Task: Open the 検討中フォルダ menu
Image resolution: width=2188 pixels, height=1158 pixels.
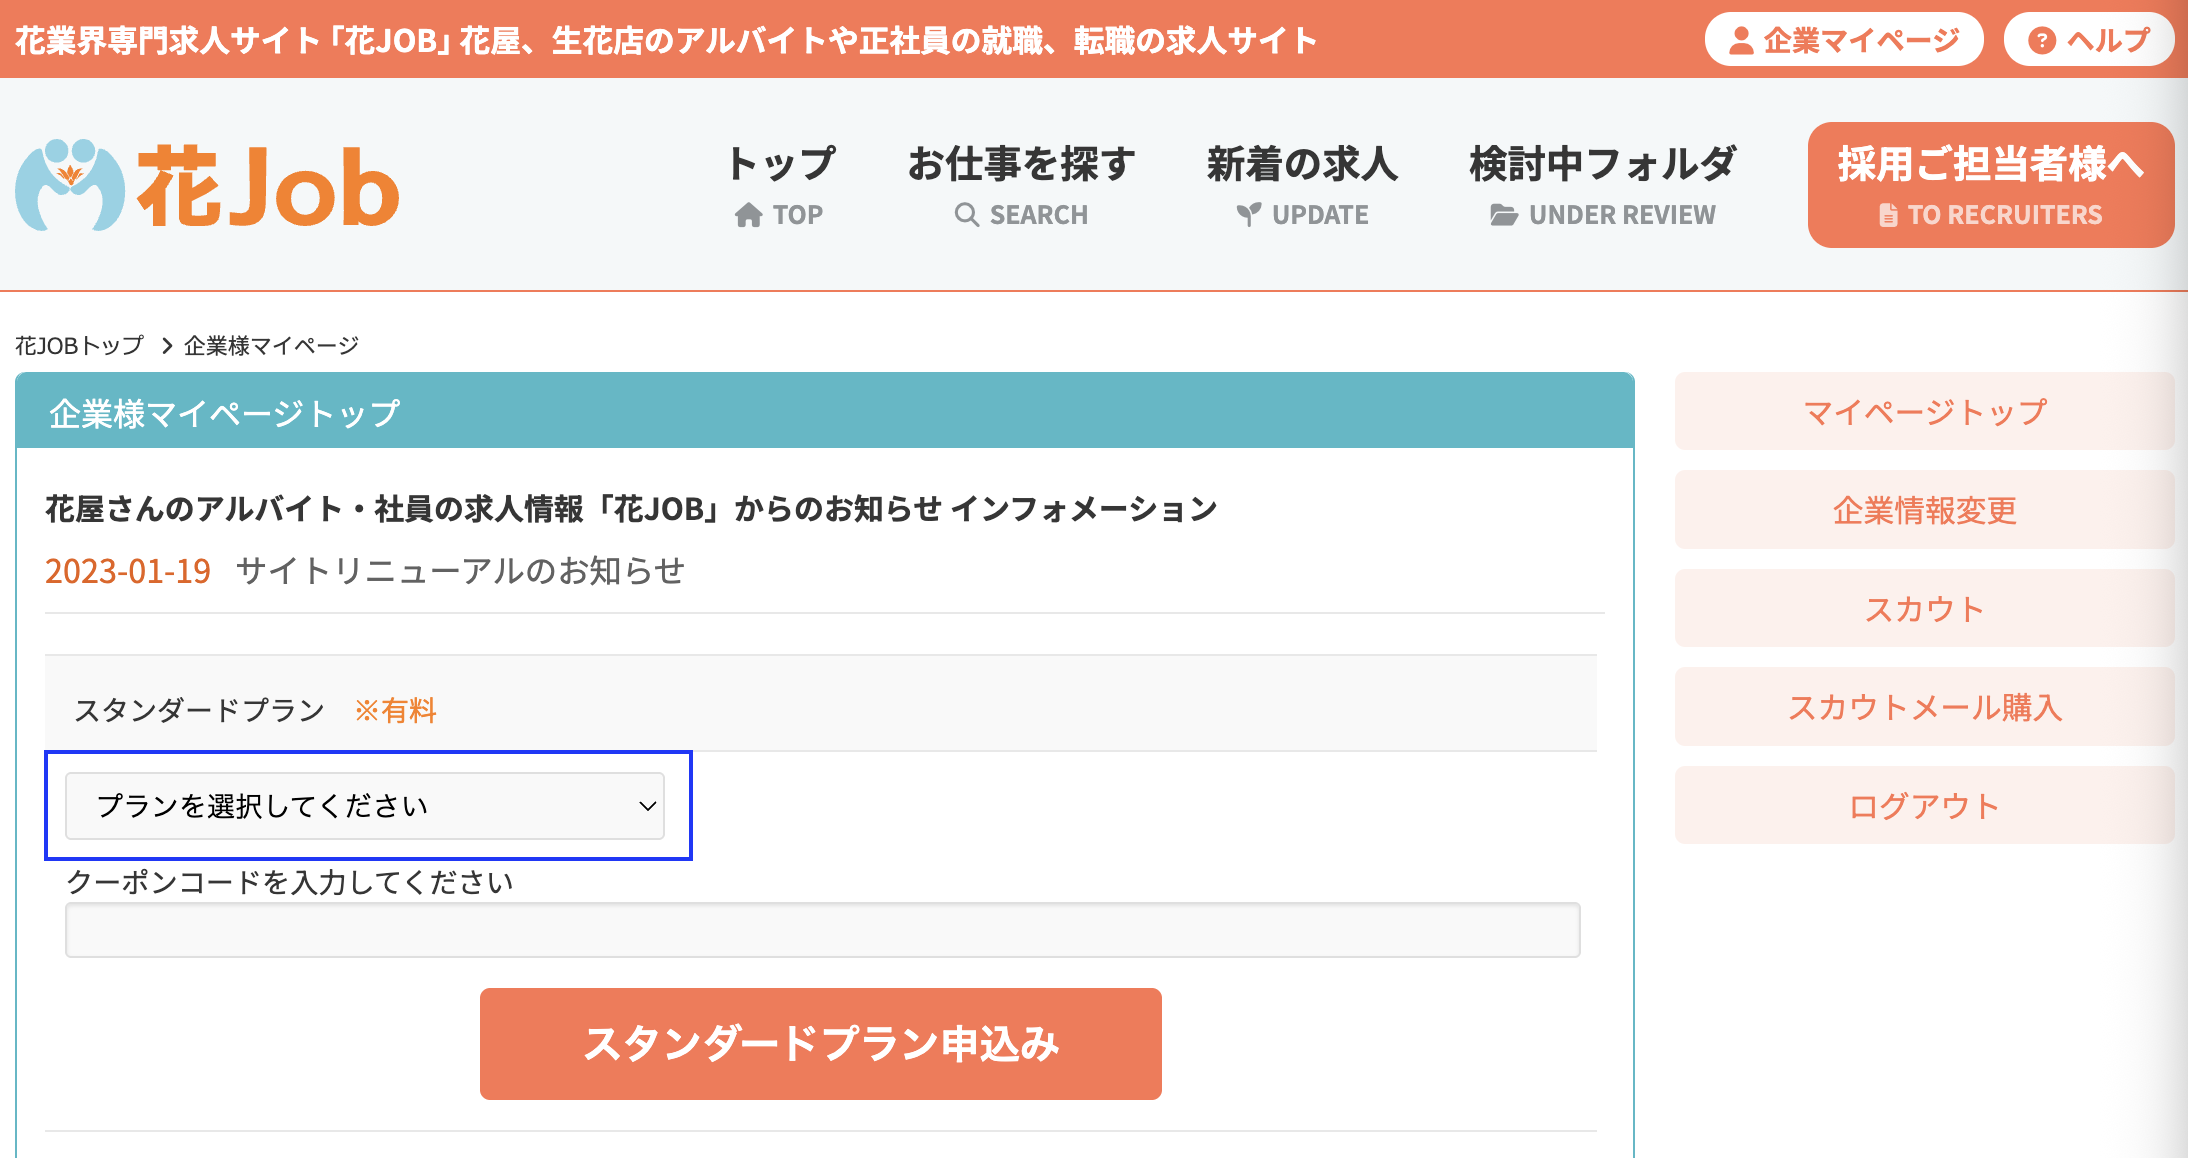Action: (x=1602, y=165)
